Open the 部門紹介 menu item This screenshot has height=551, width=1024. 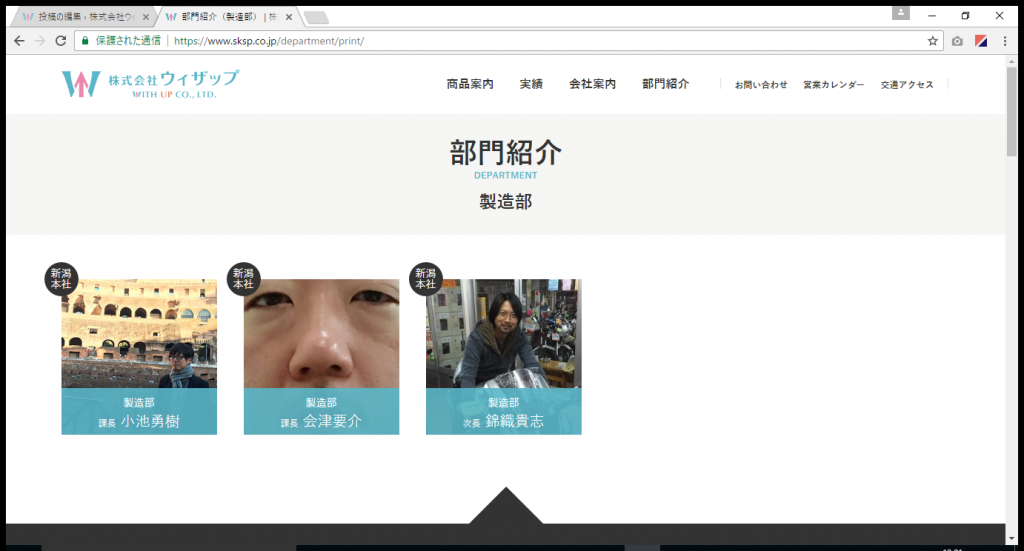pyautogui.click(x=665, y=84)
